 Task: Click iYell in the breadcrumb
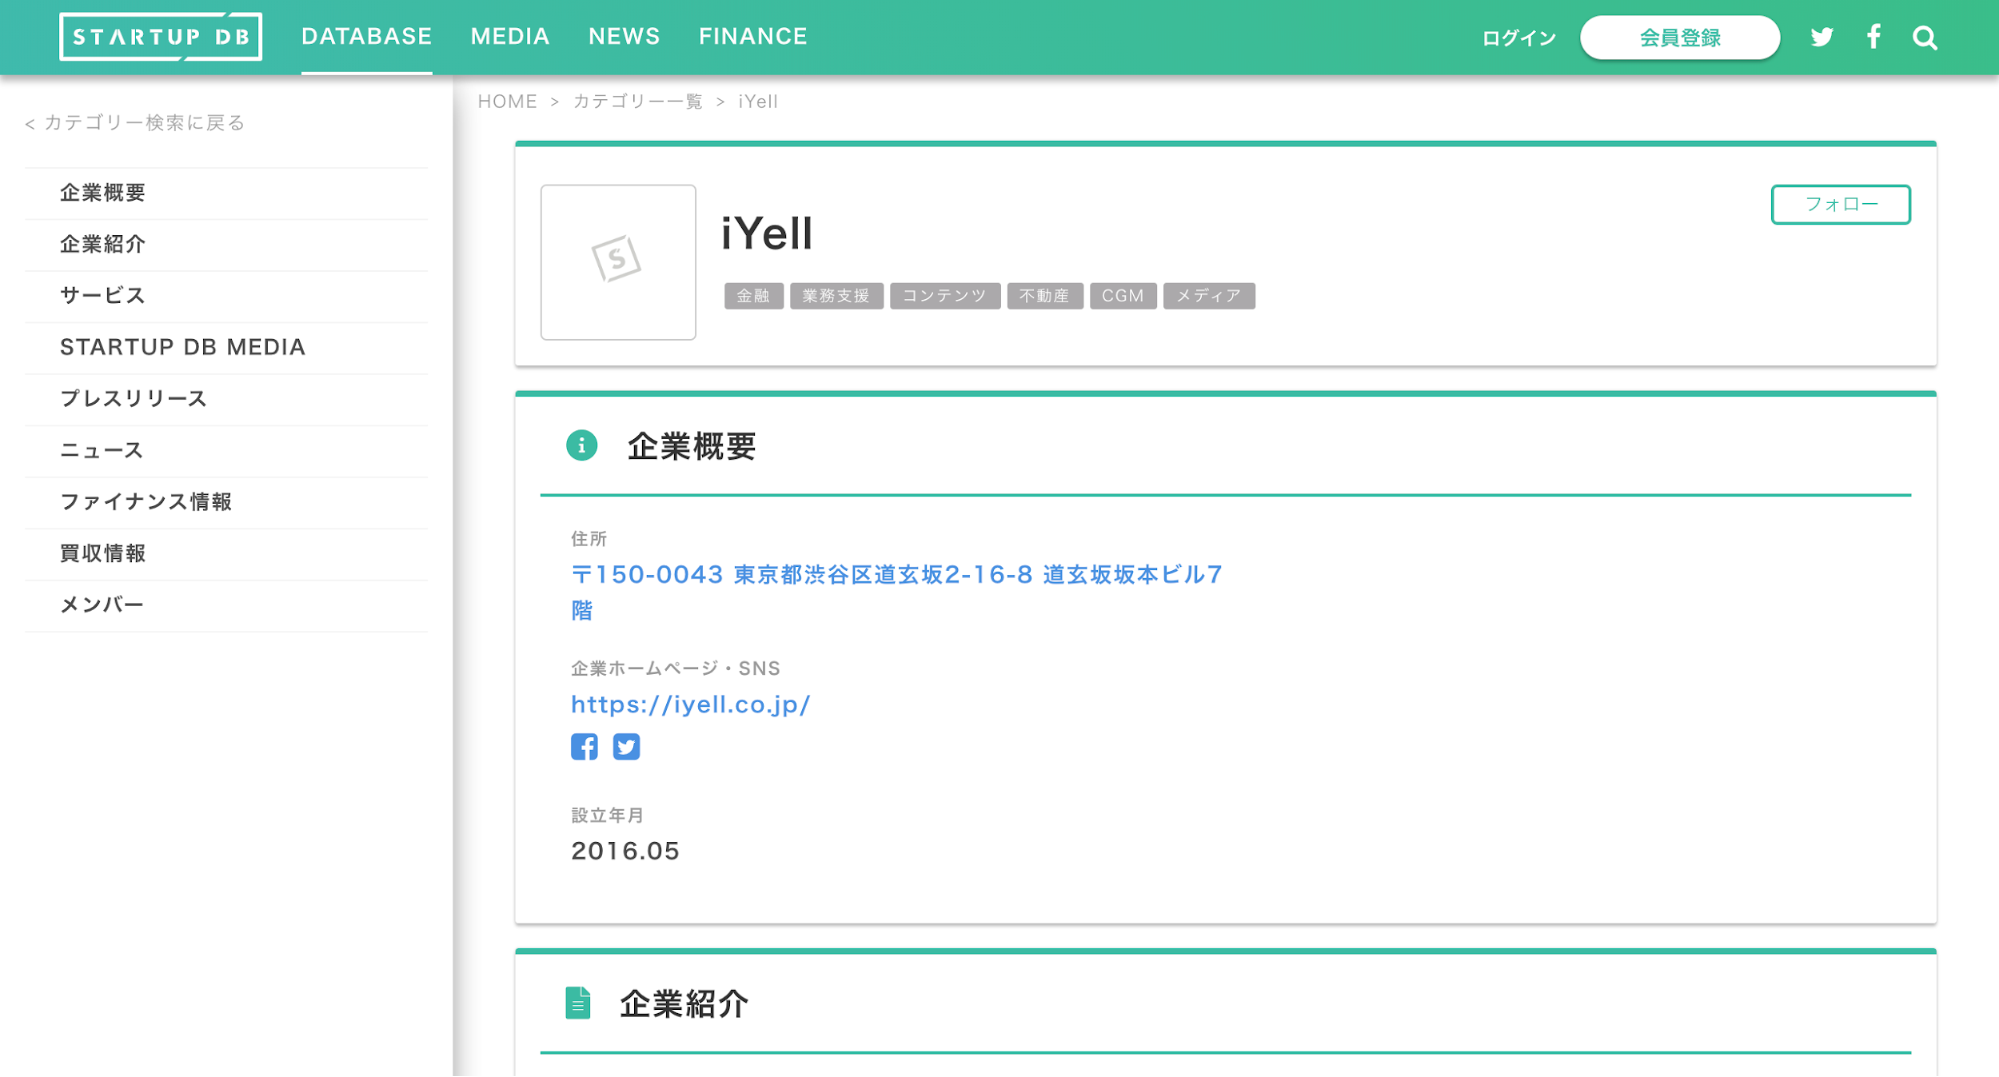coord(758,101)
